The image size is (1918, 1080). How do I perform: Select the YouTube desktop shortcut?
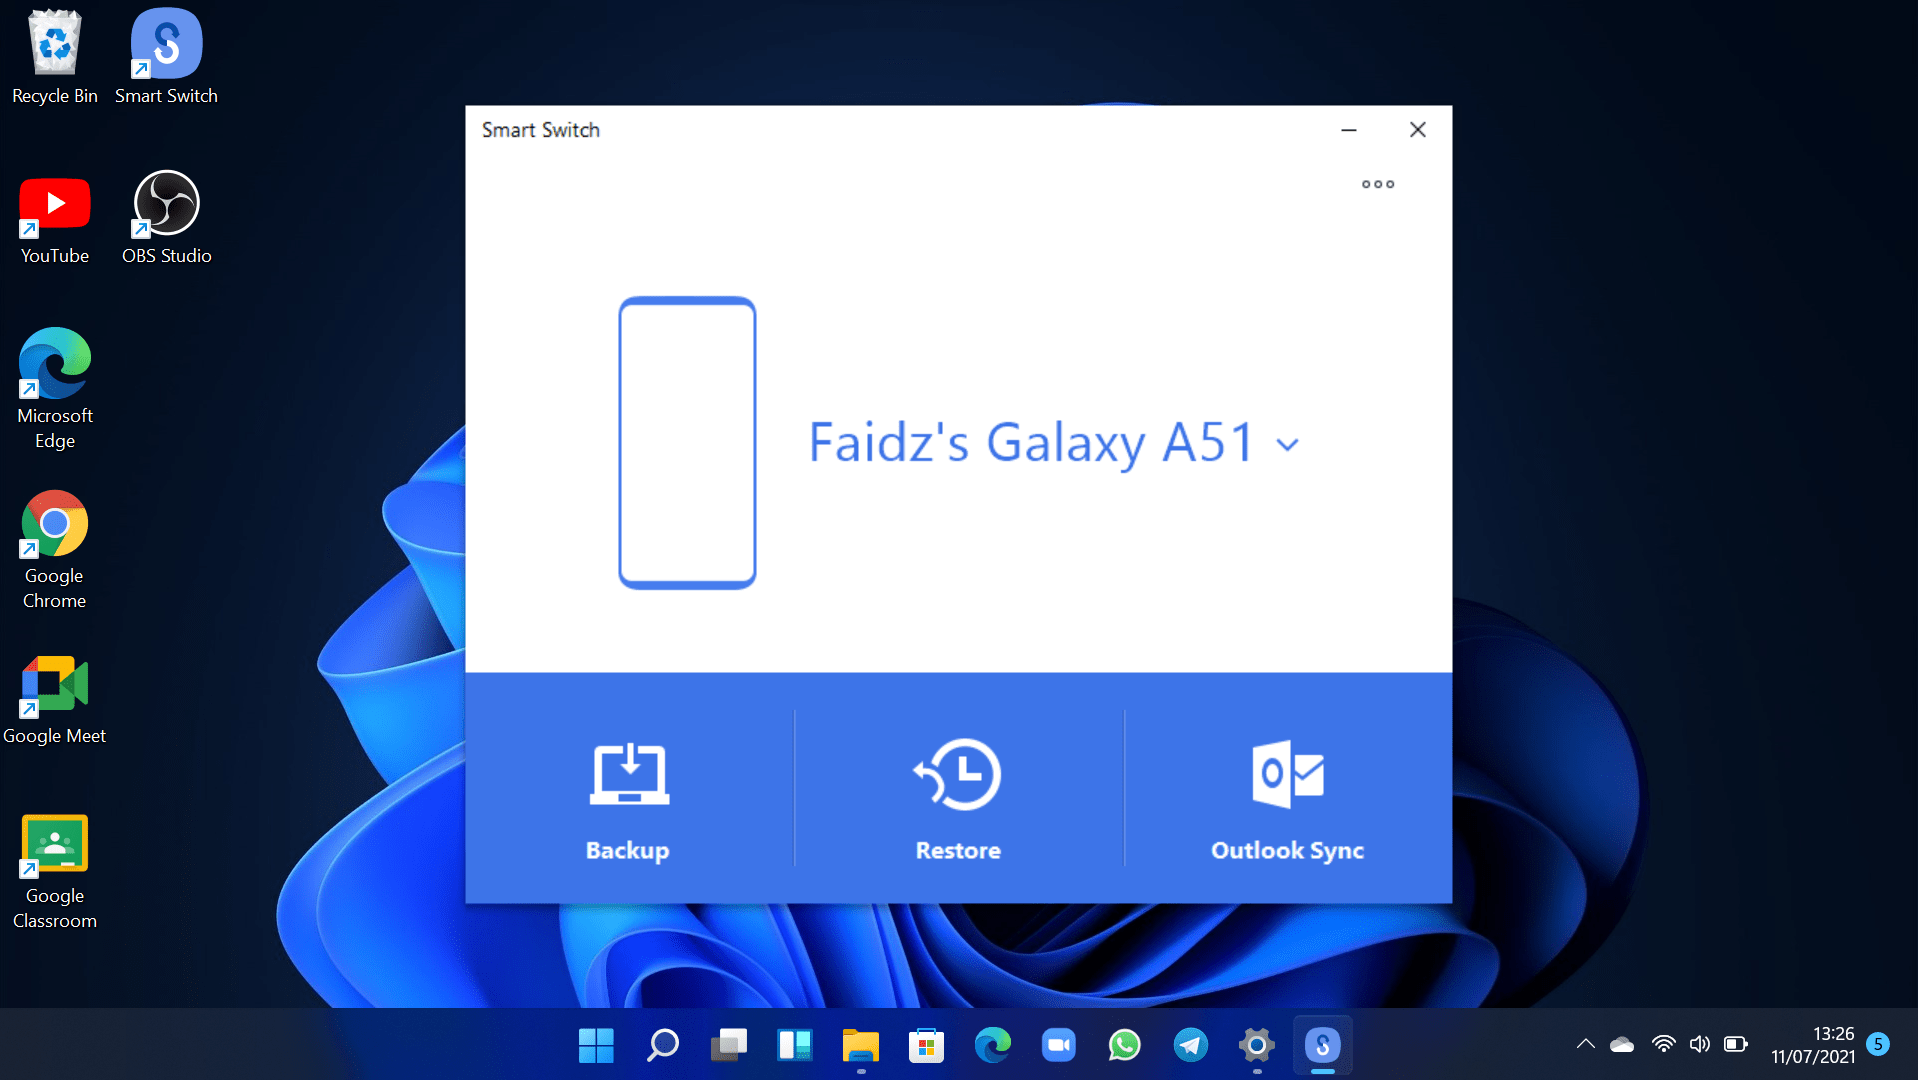click(x=55, y=219)
